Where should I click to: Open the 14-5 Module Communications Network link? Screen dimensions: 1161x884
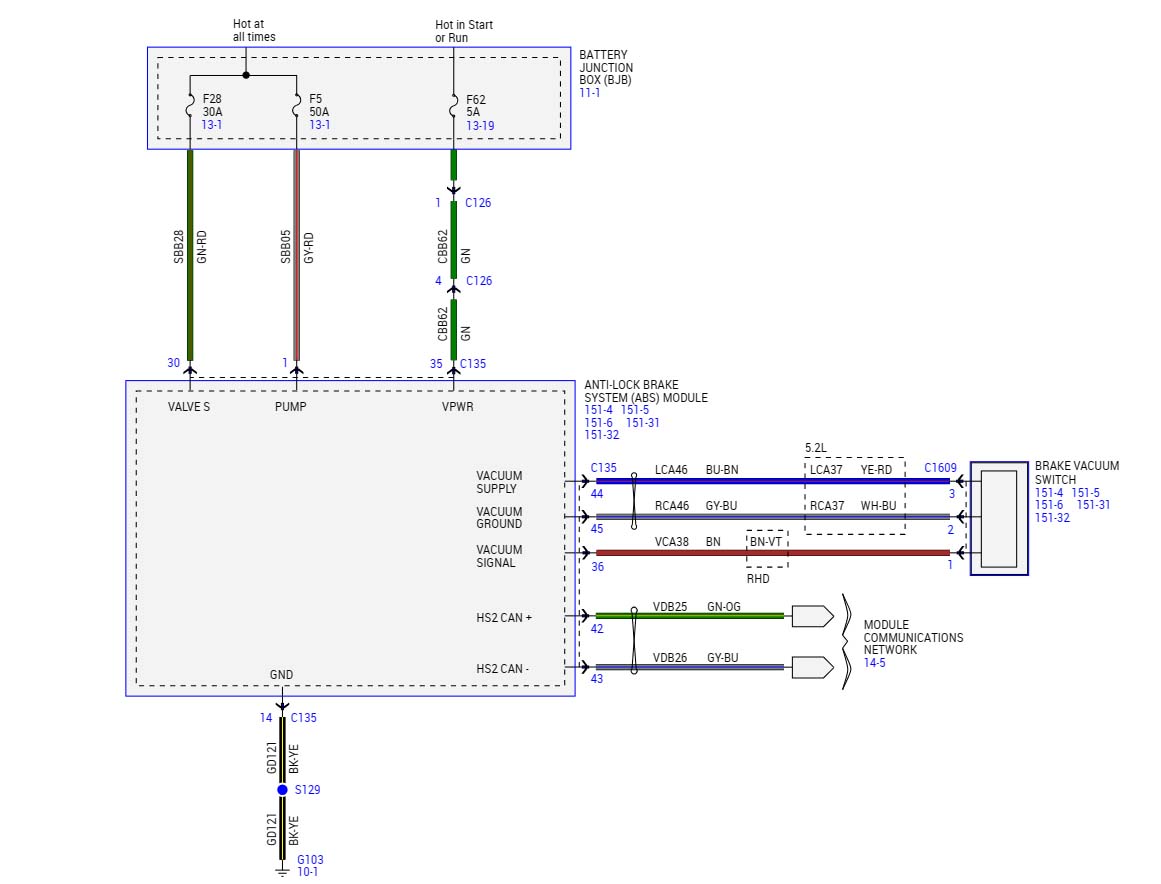[875, 662]
